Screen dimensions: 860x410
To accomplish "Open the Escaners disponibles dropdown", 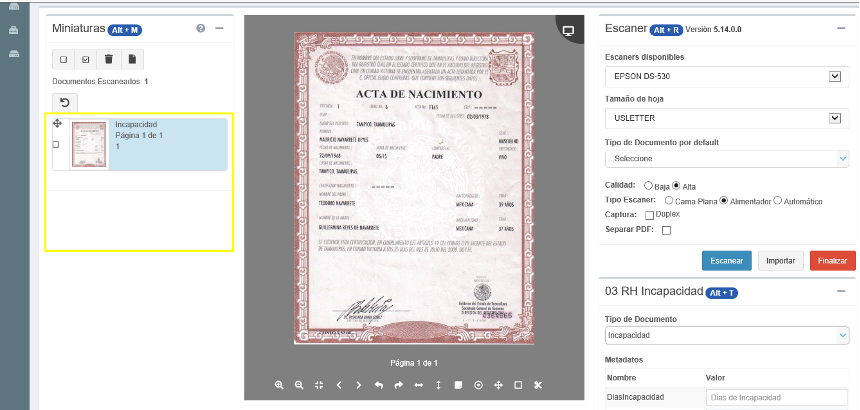I will tap(727, 77).
